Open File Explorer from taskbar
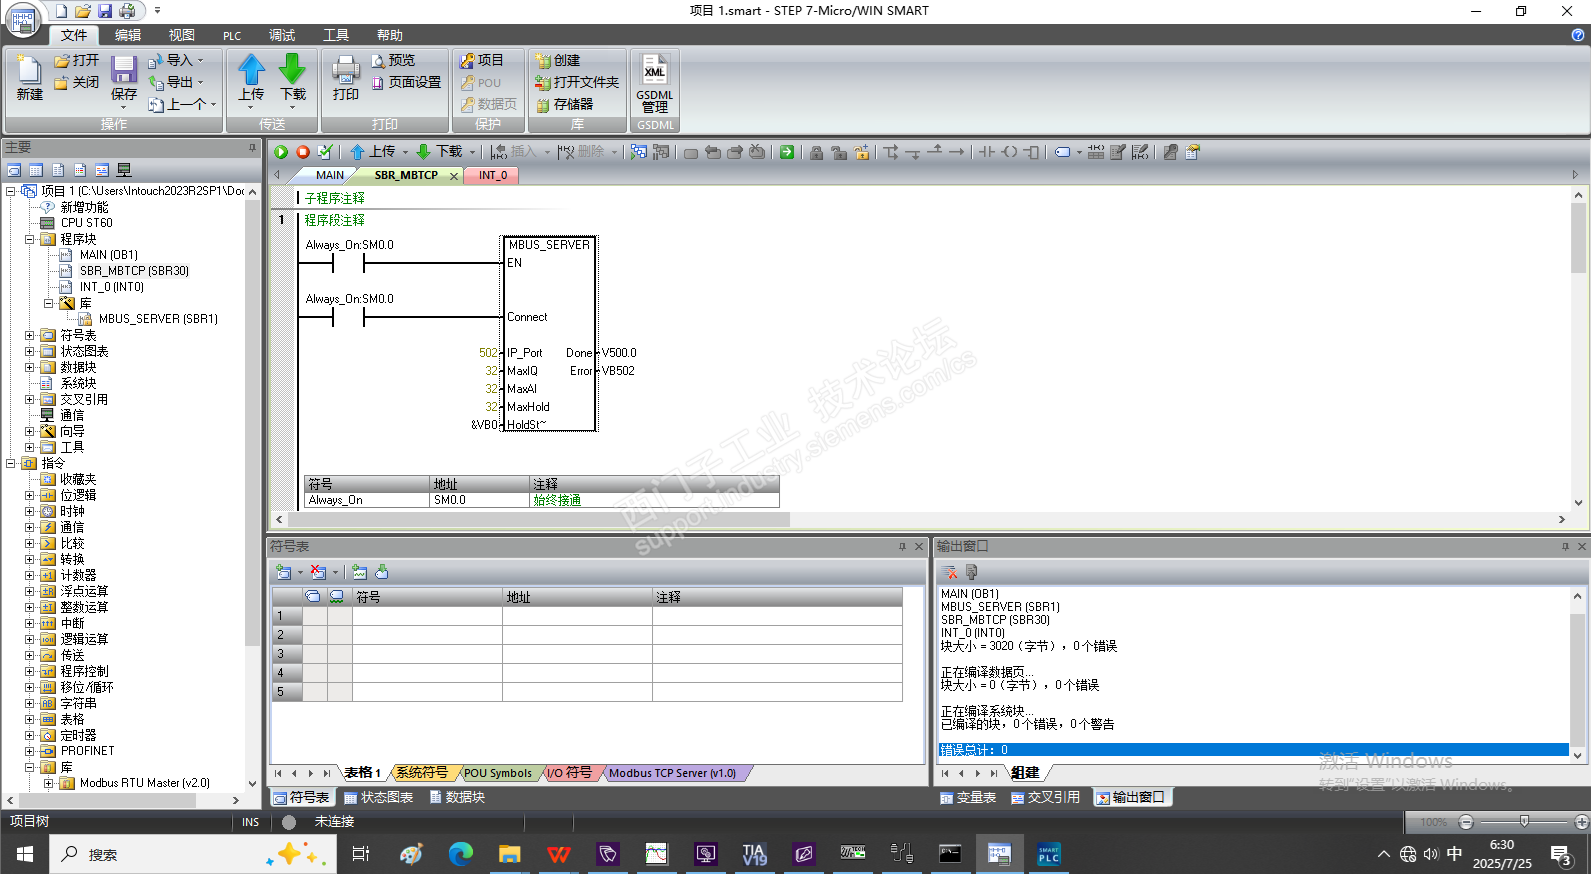Image resolution: width=1591 pixels, height=874 pixels. click(509, 854)
